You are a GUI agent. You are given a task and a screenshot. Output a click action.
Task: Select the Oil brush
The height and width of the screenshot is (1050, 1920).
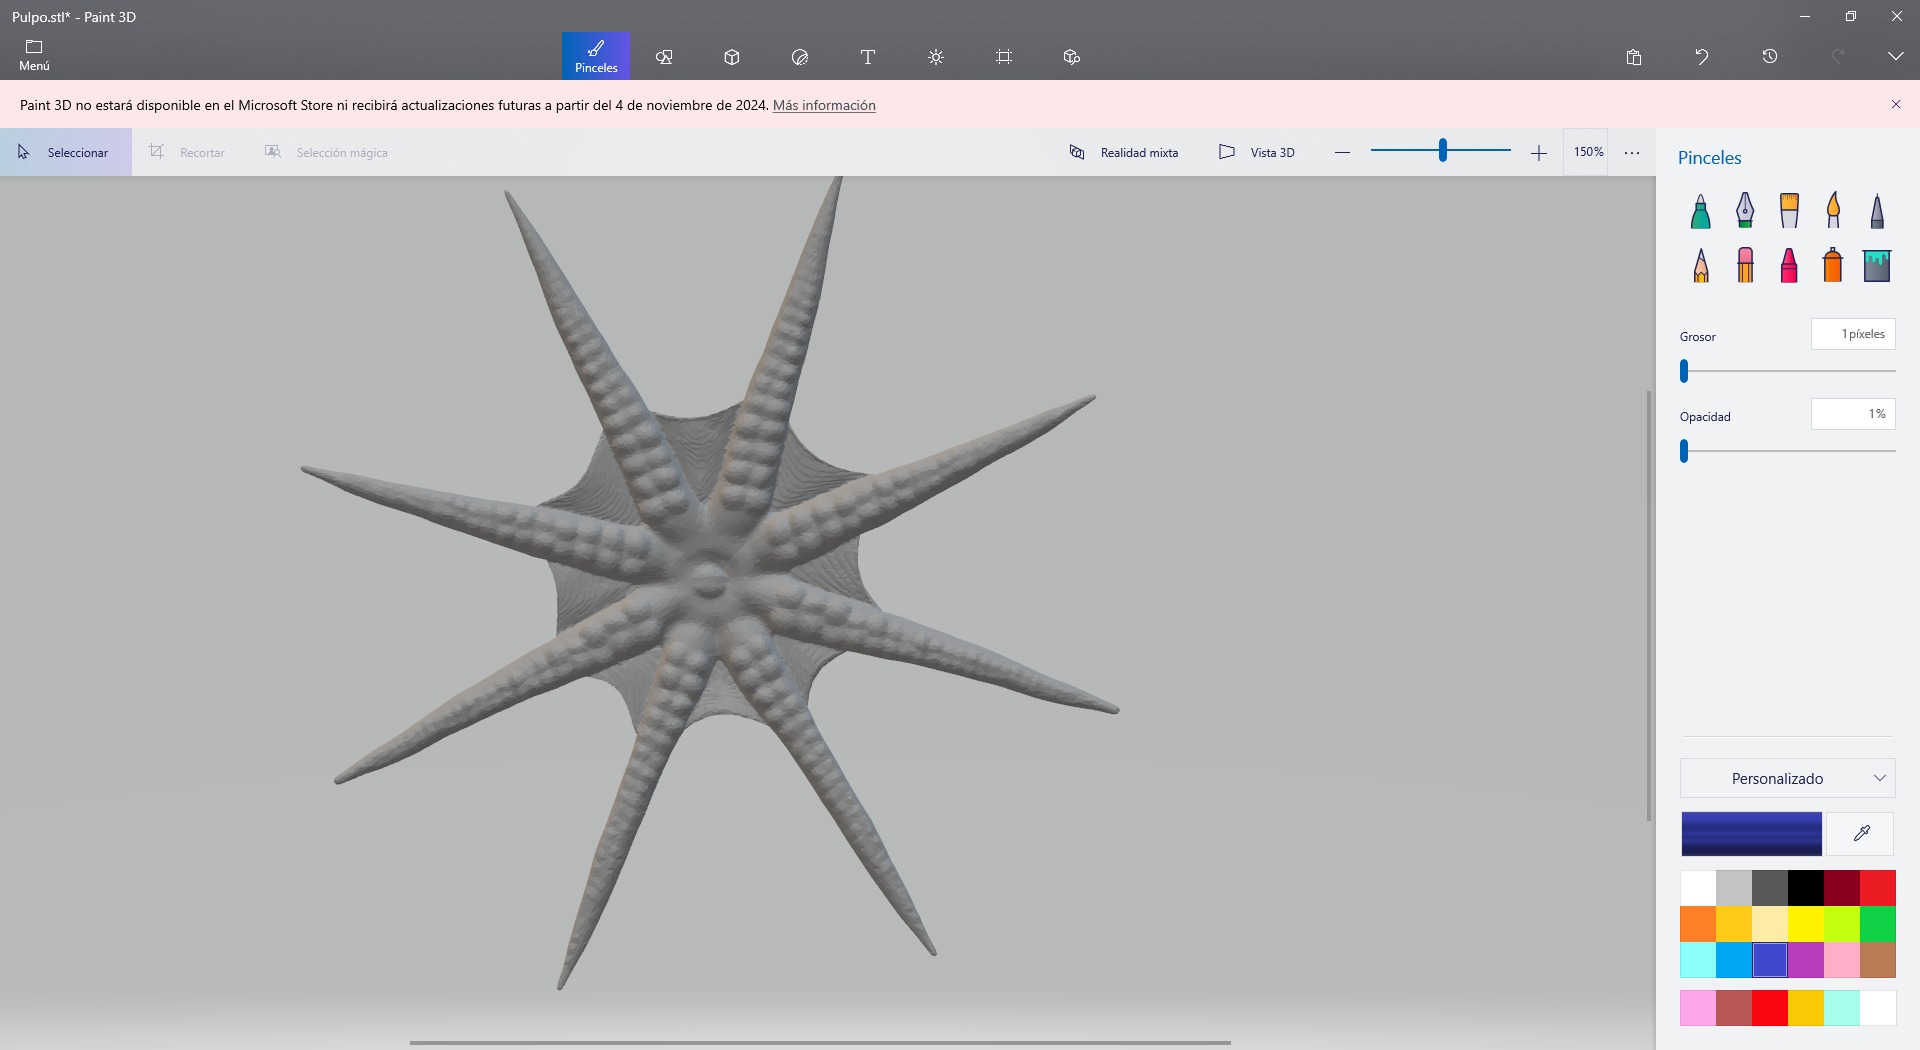pos(1789,210)
